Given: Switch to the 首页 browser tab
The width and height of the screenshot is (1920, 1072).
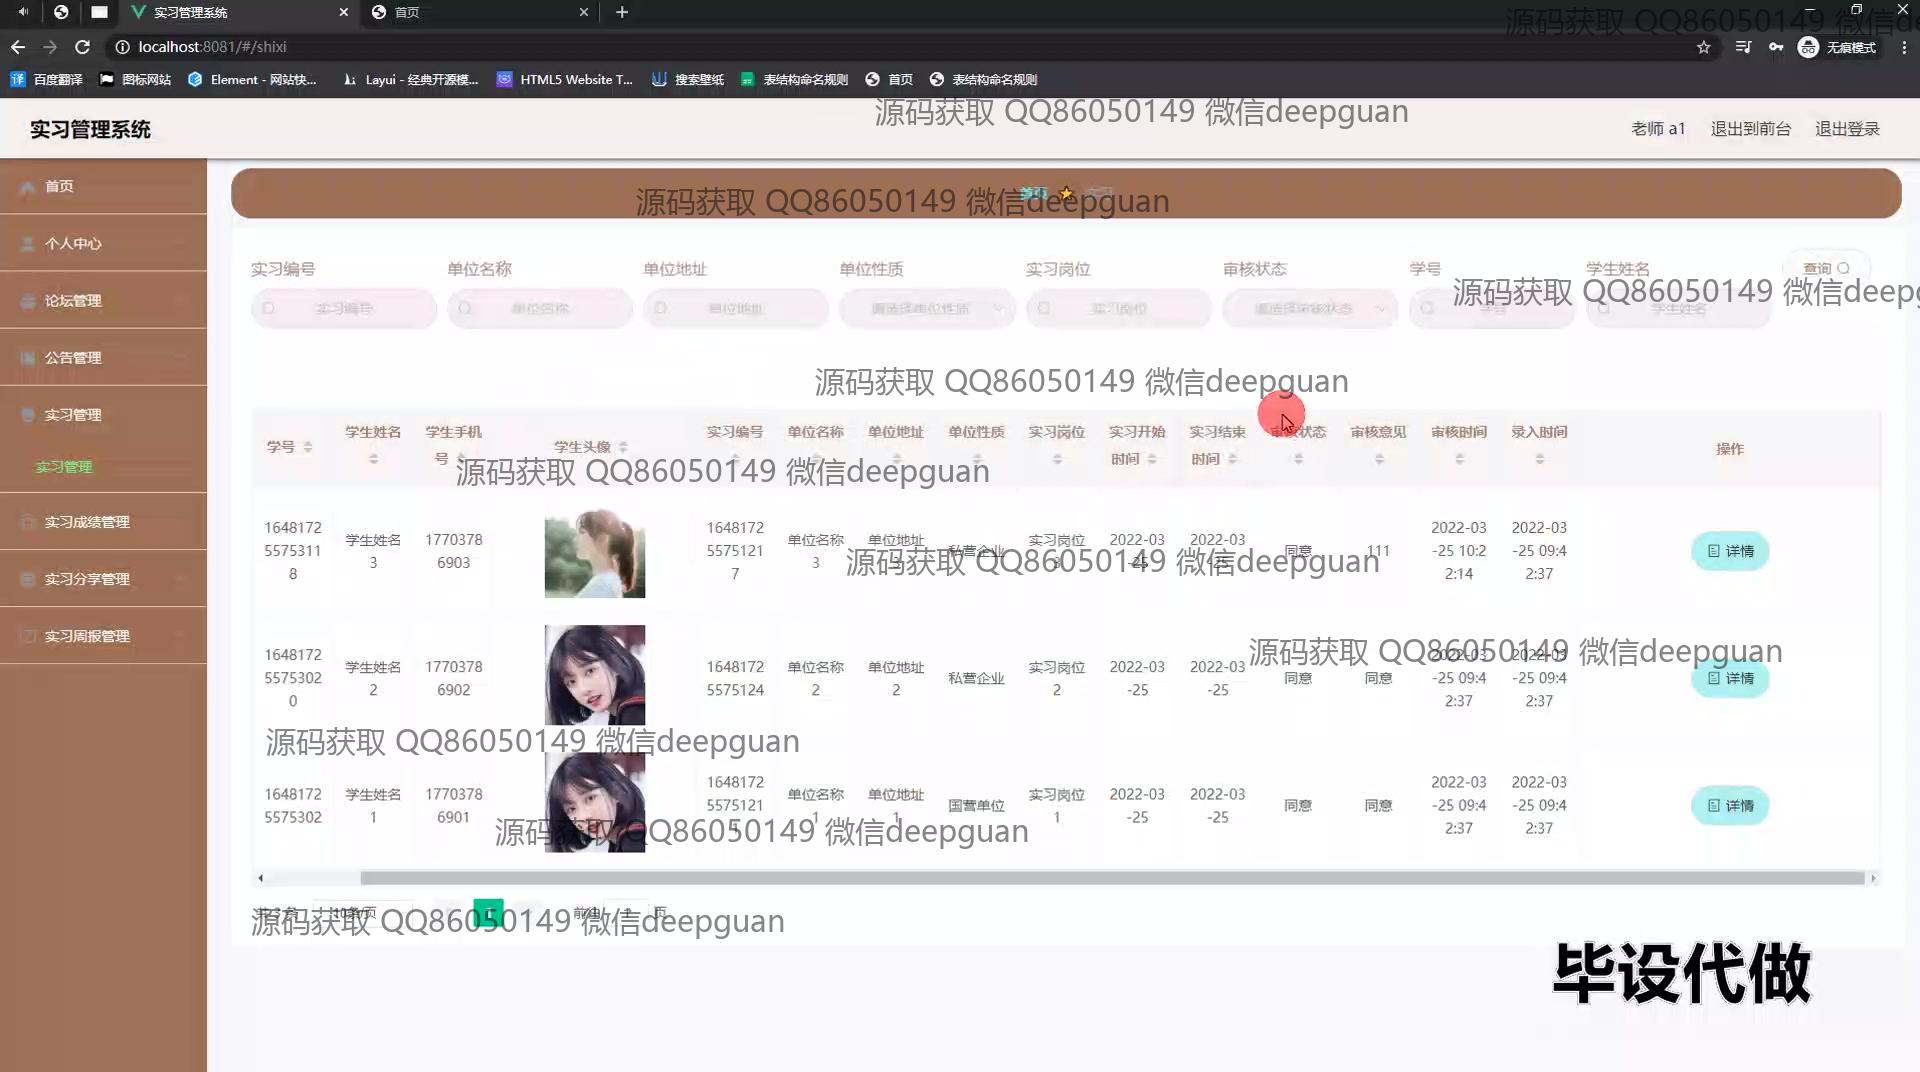Looking at the screenshot, I should (480, 12).
